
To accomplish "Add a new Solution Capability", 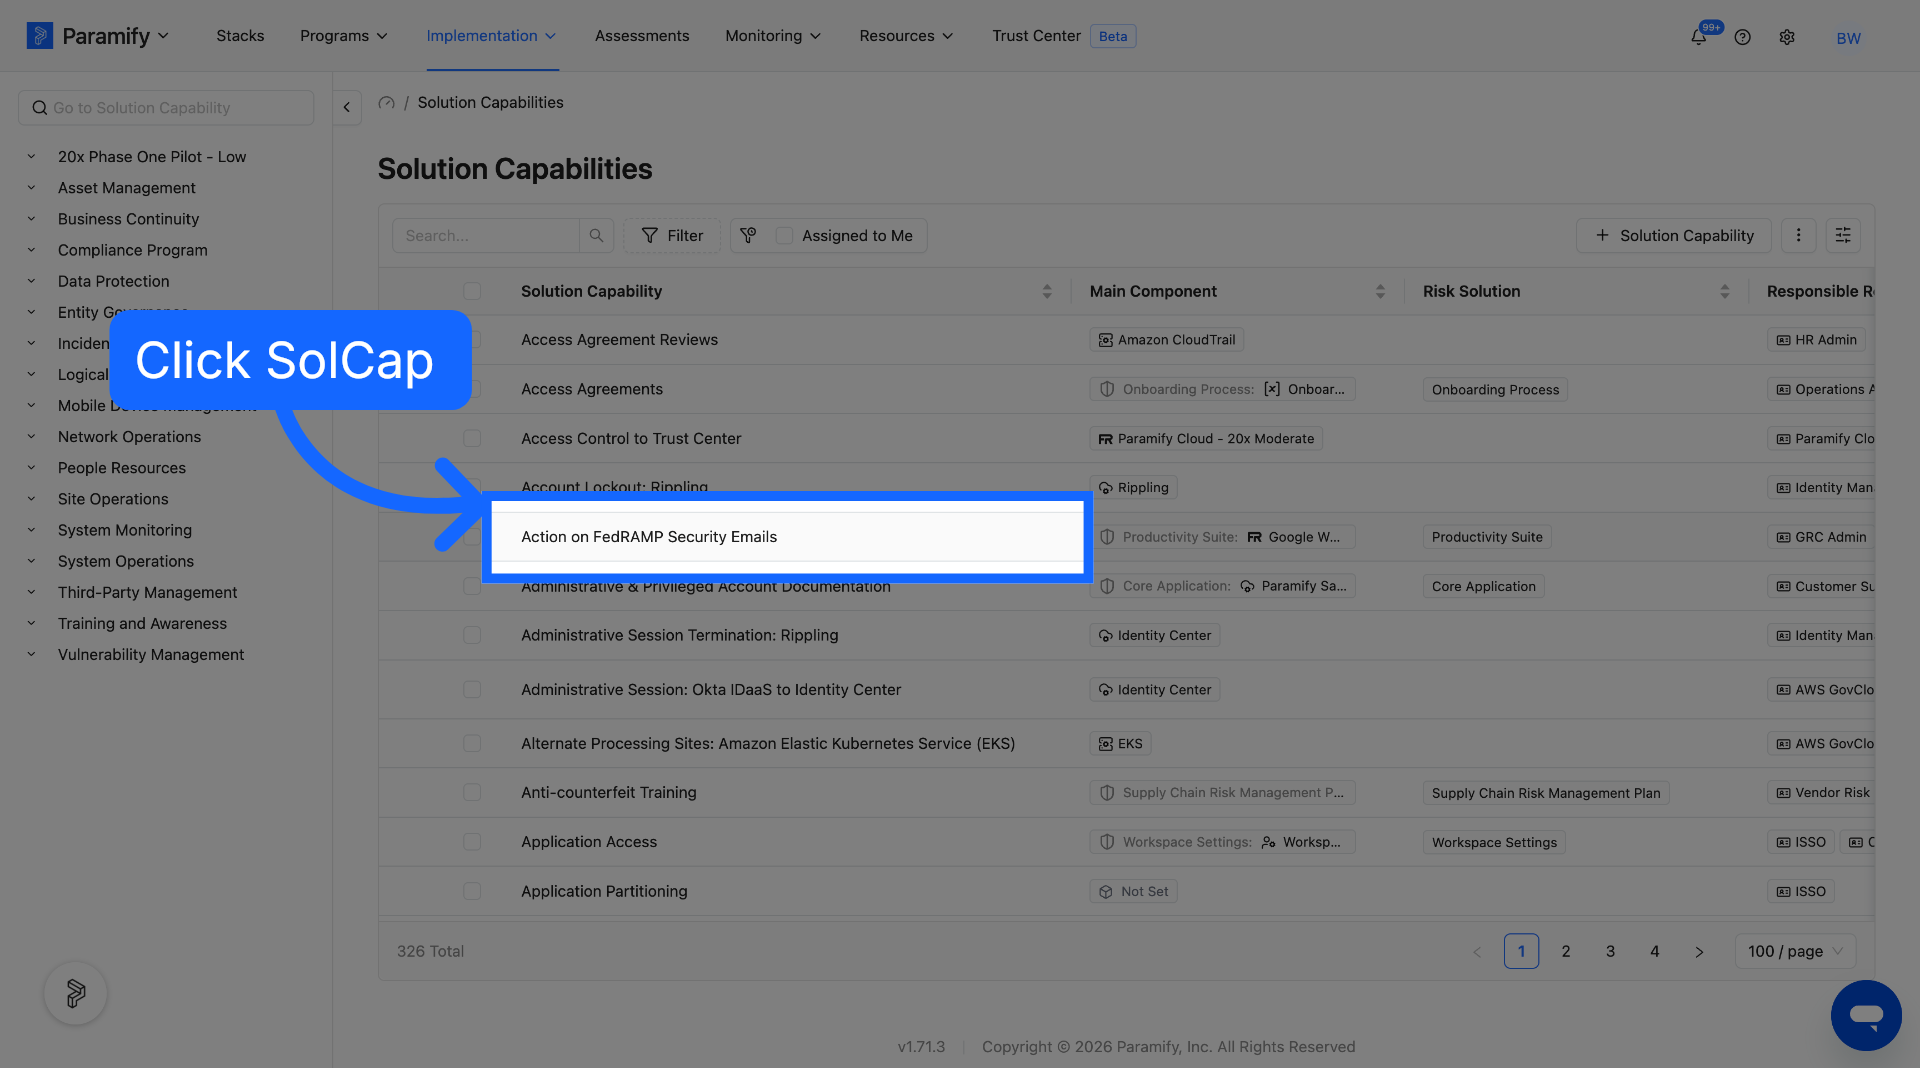I will point(1674,235).
